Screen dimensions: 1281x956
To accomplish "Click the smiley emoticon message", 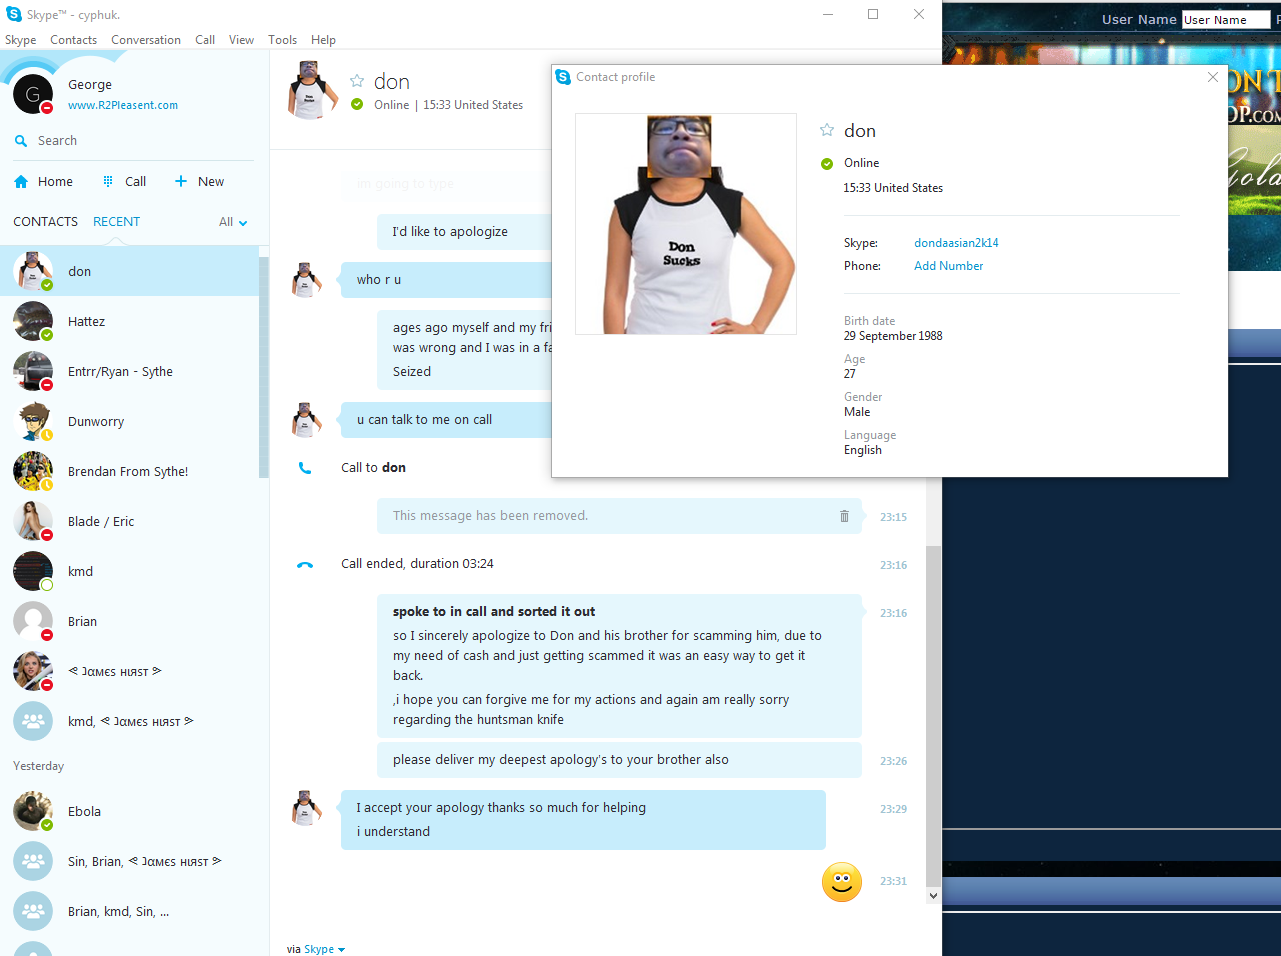I will coord(842,882).
